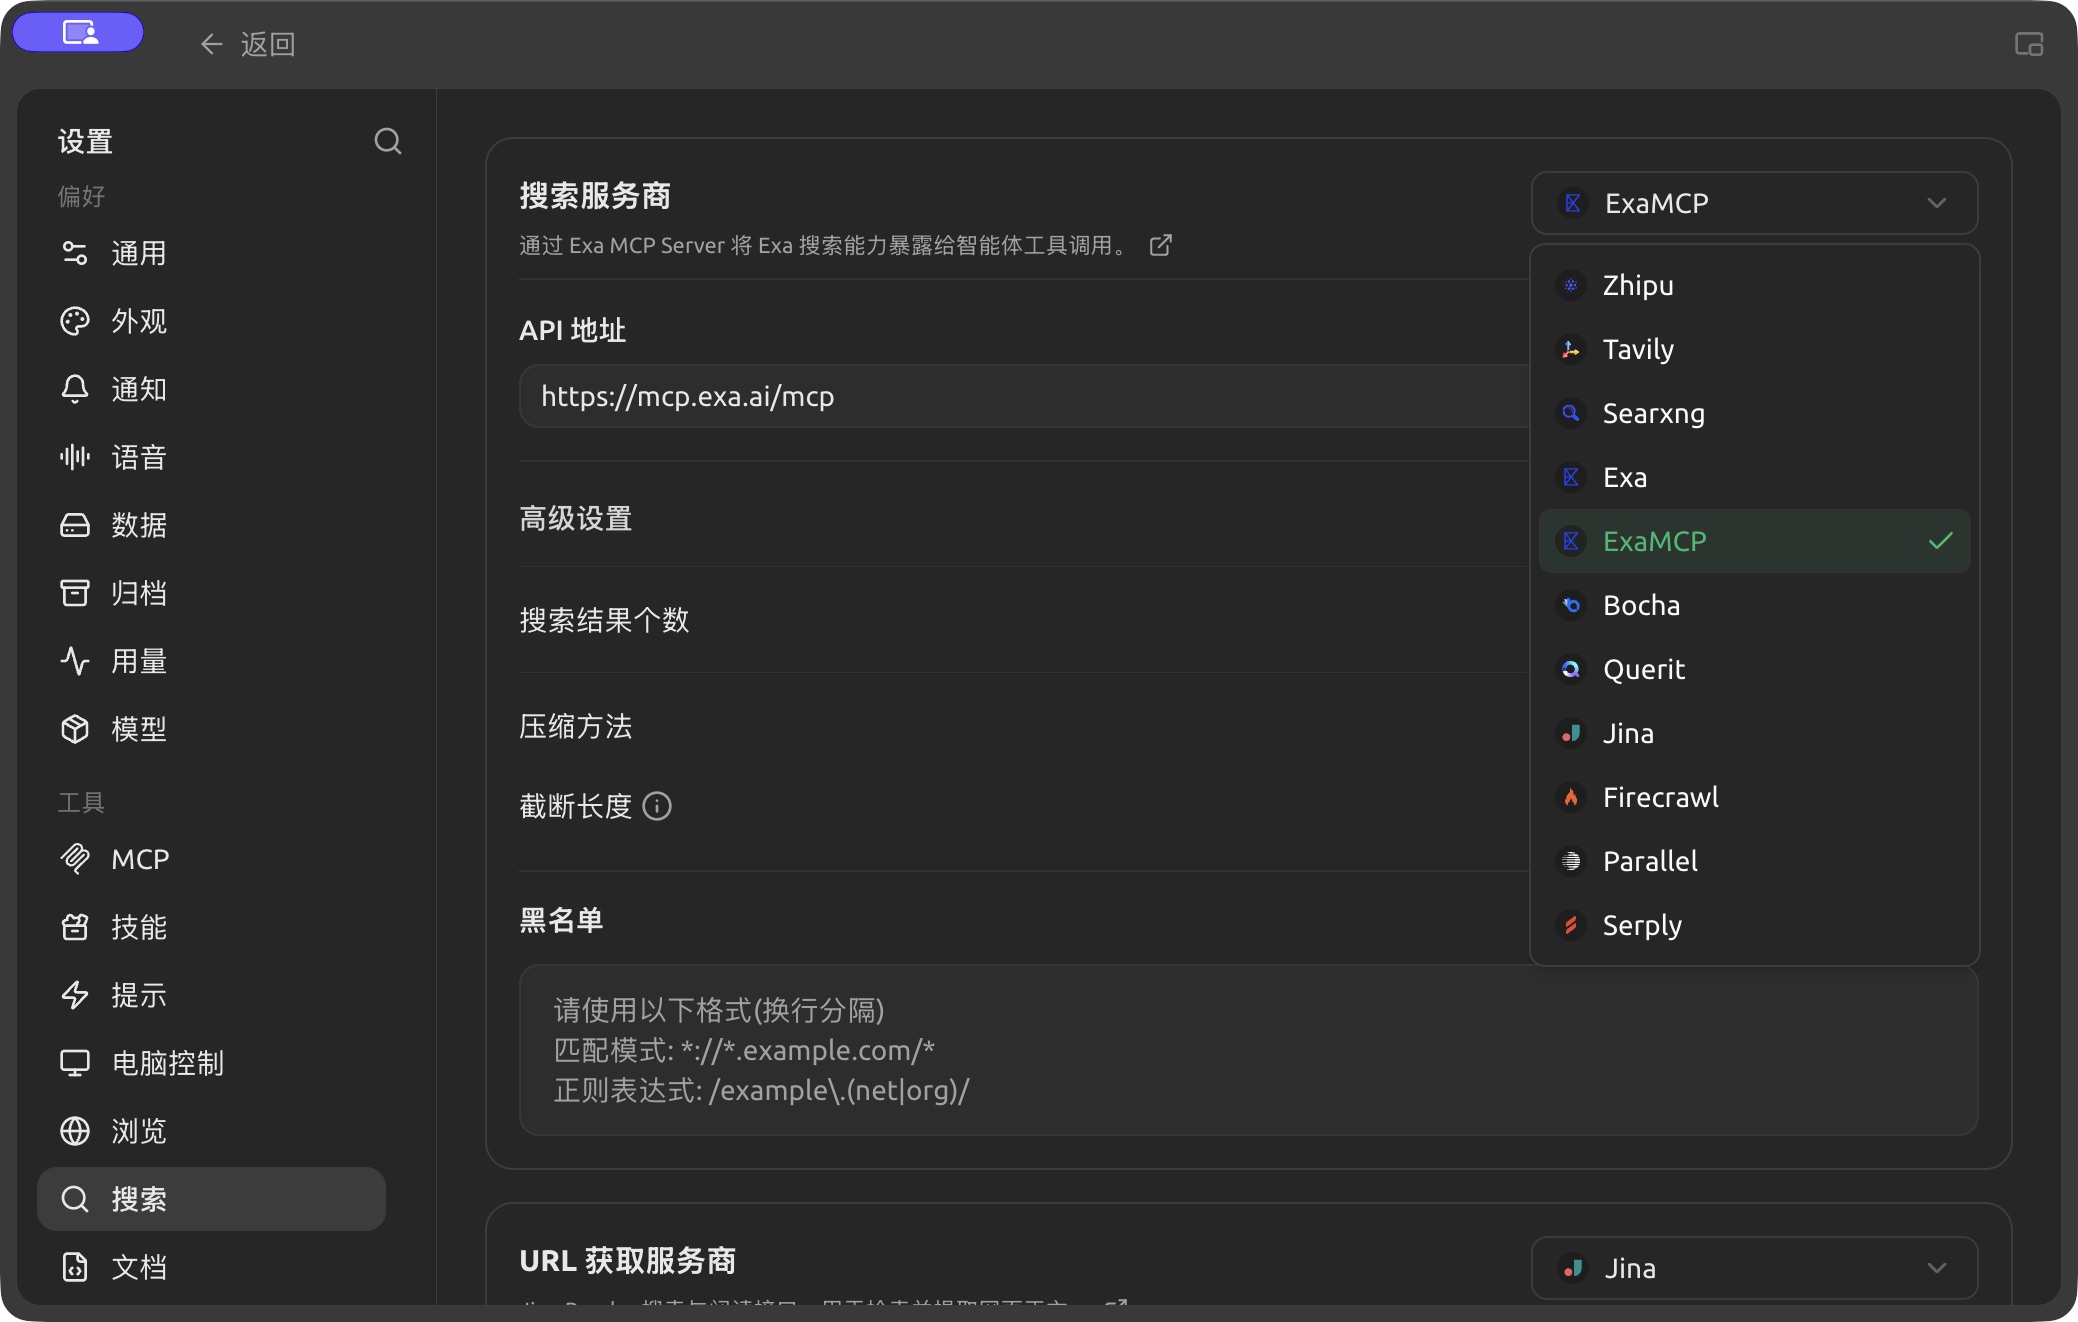Choose Bocha from provider list

click(x=1754, y=606)
